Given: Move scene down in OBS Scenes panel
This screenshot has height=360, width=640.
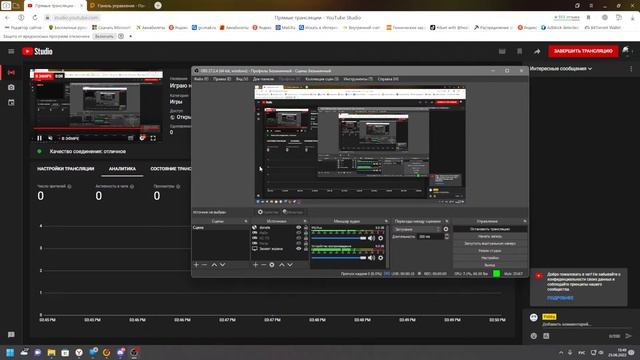Looking at the screenshot, I should tap(222, 265).
